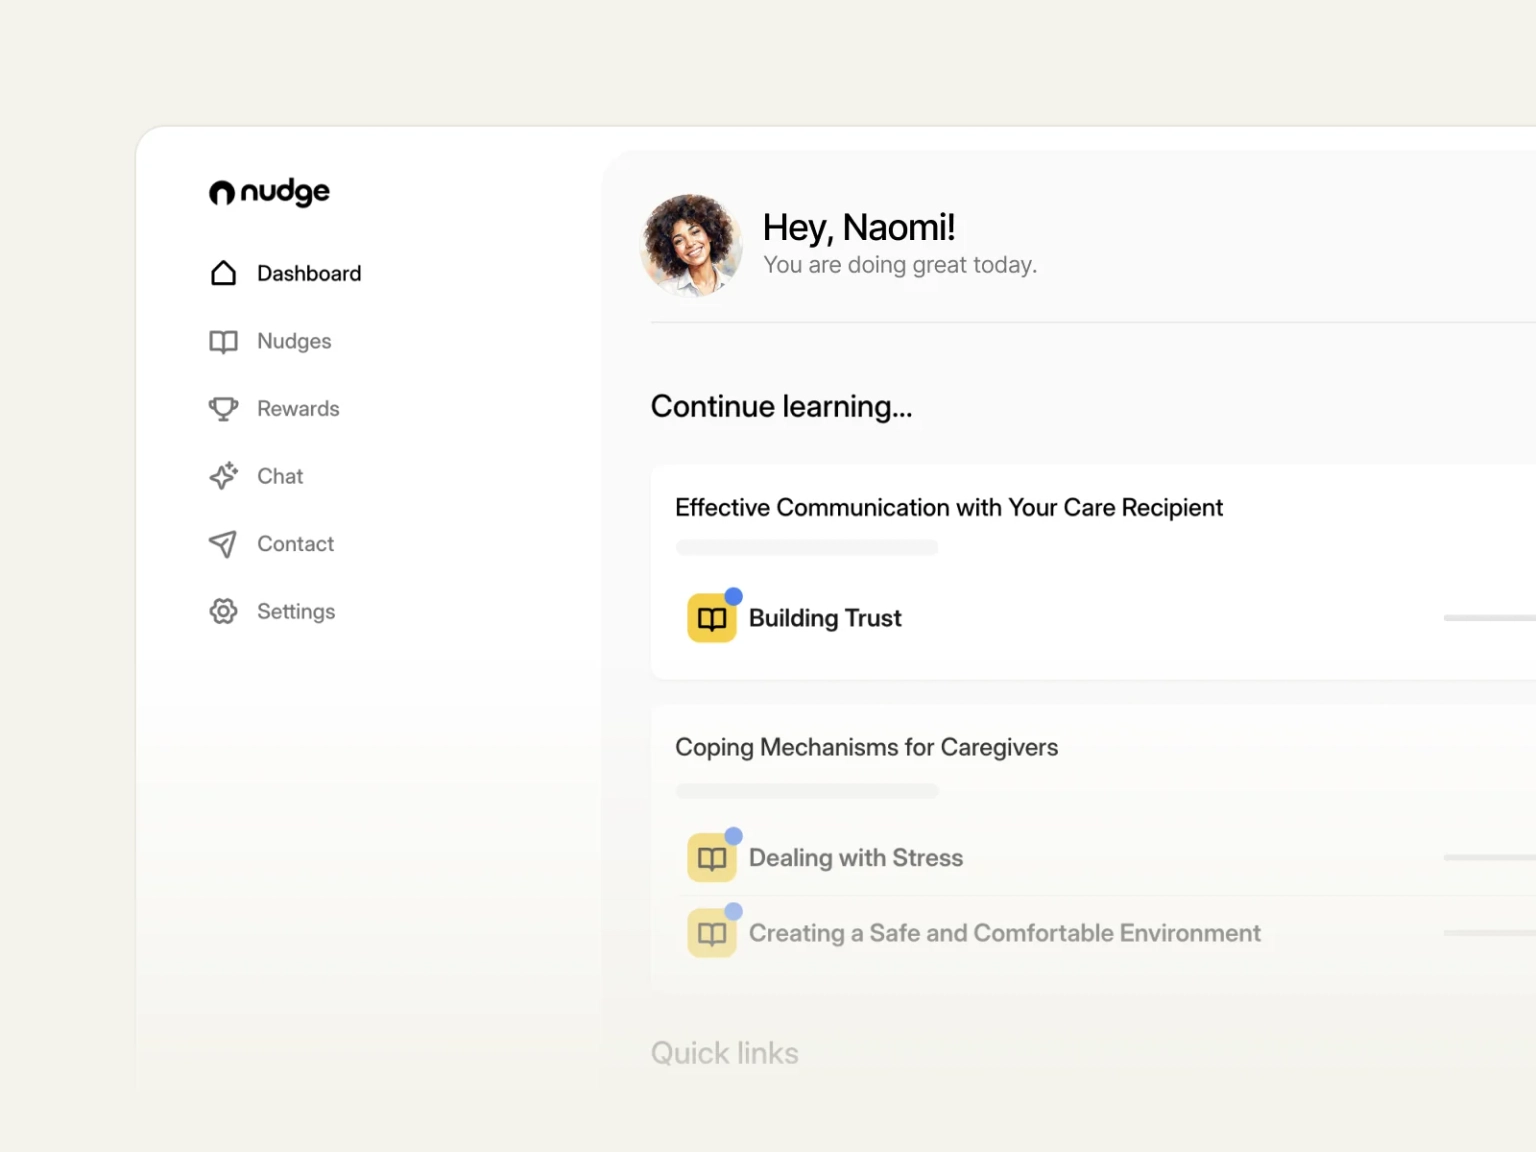Click the Chat sparkle icon
Image resolution: width=1536 pixels, height=1152 pixels.
click(223, 476)
